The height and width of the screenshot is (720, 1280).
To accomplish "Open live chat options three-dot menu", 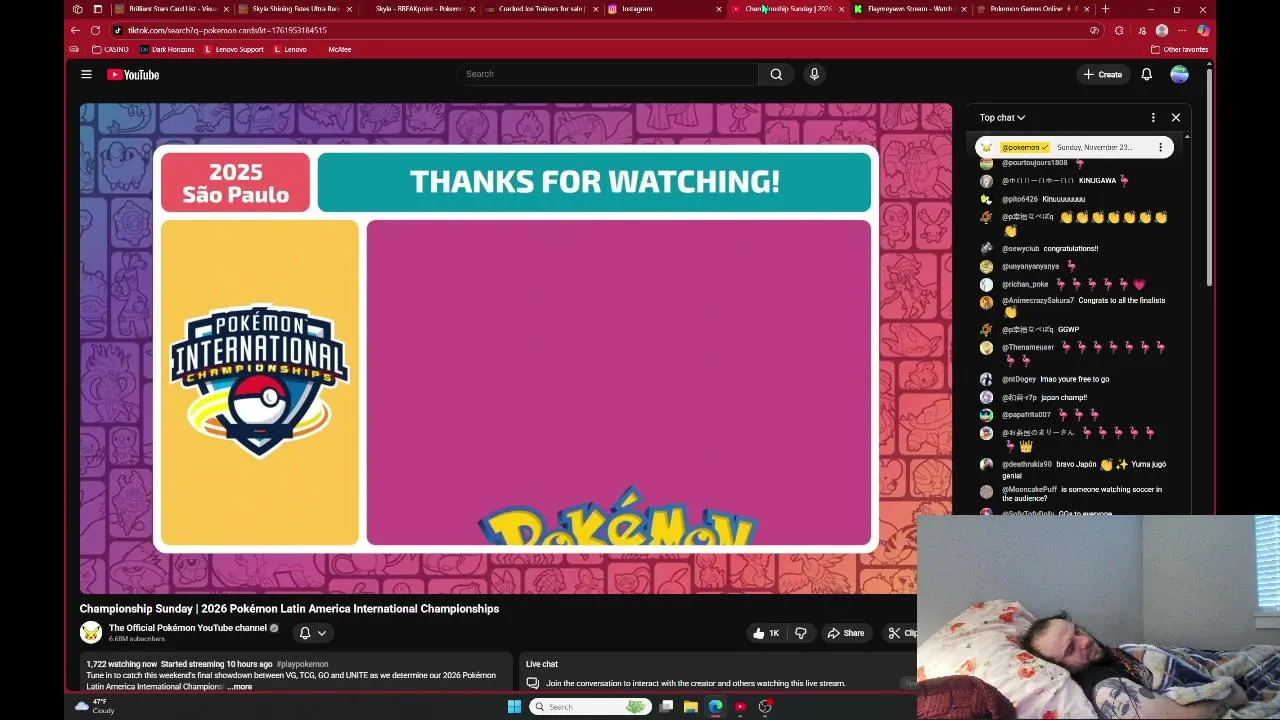I will (x=1153, y=117).
